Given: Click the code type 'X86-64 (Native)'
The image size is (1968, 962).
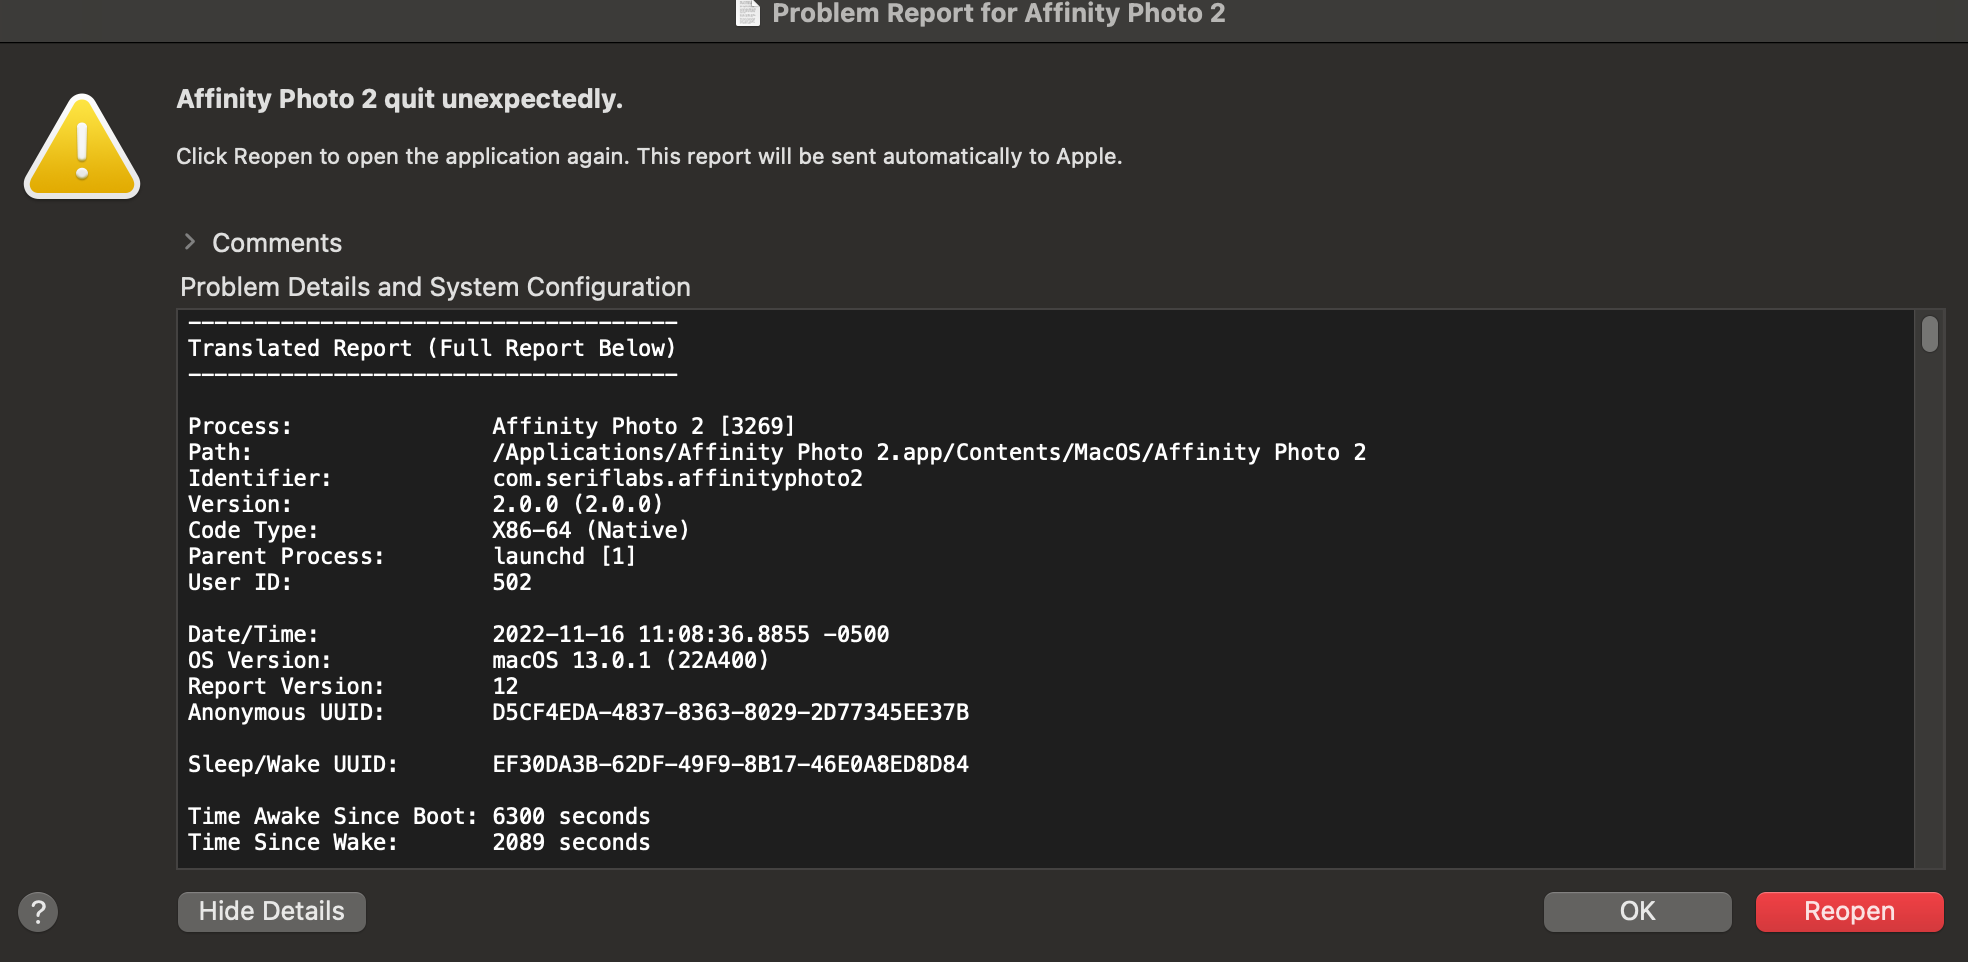Looking at the screenshot, I should pos(591,530).
